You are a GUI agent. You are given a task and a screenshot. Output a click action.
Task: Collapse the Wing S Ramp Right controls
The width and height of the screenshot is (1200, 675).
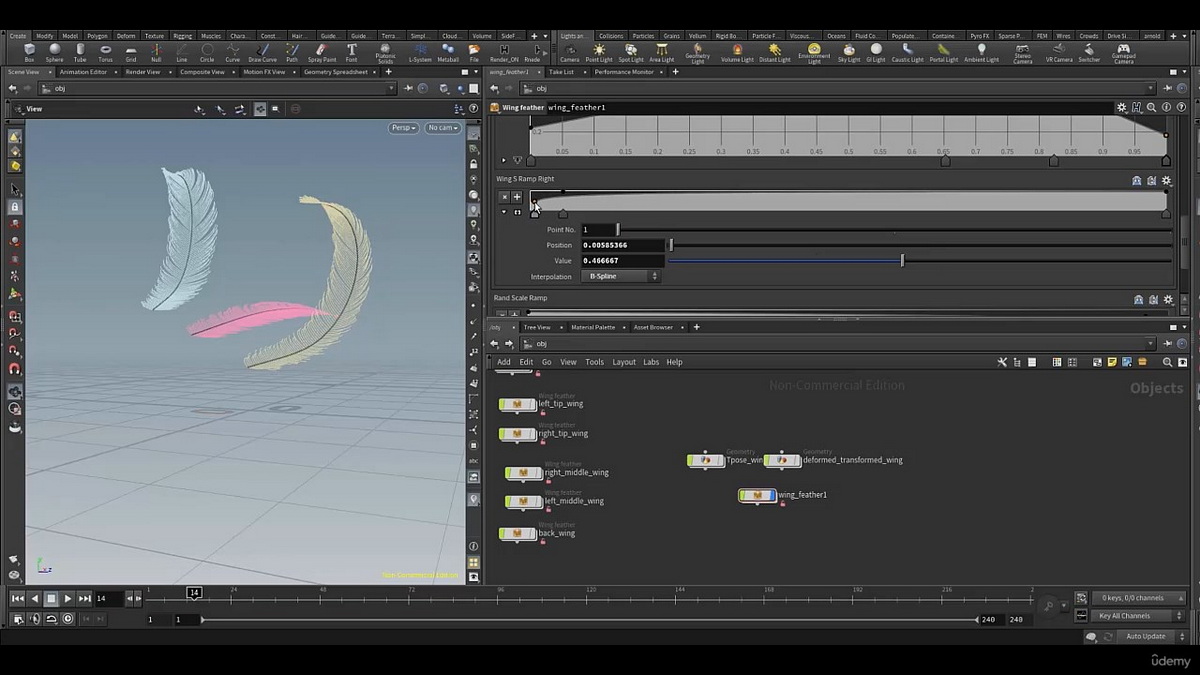(504, 212)
